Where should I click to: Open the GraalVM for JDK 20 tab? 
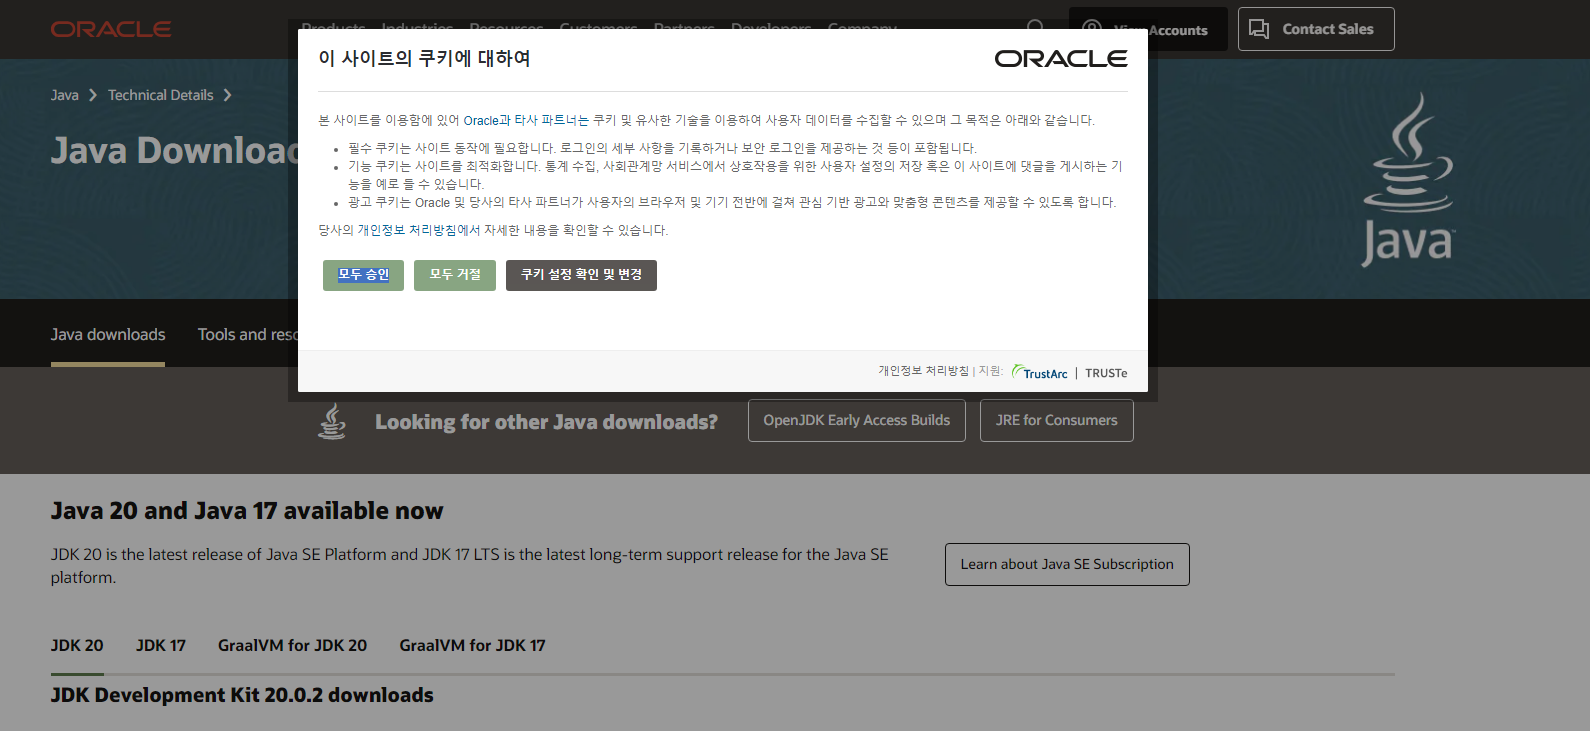(x=292, y=646)
